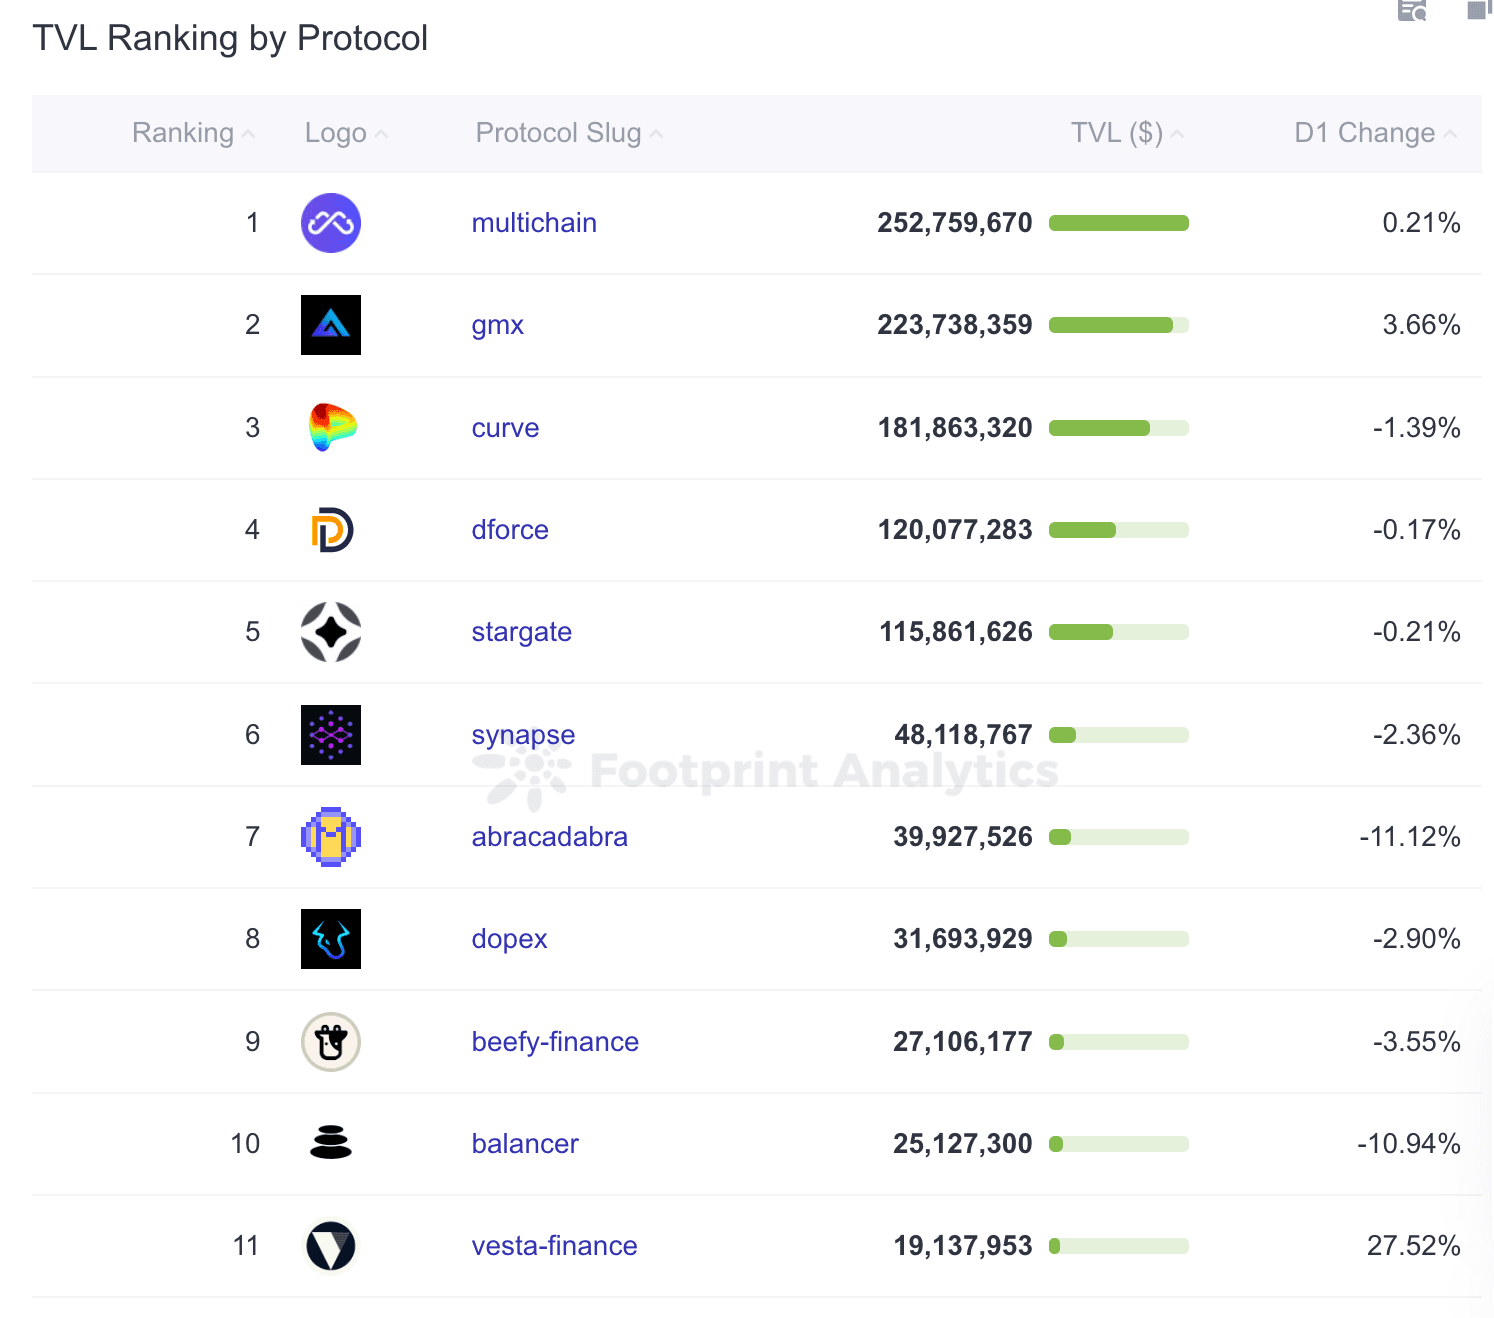Open the multichain protocol link
Image resolution: width=1494 pixels, height=1318 pixels.
534,222
